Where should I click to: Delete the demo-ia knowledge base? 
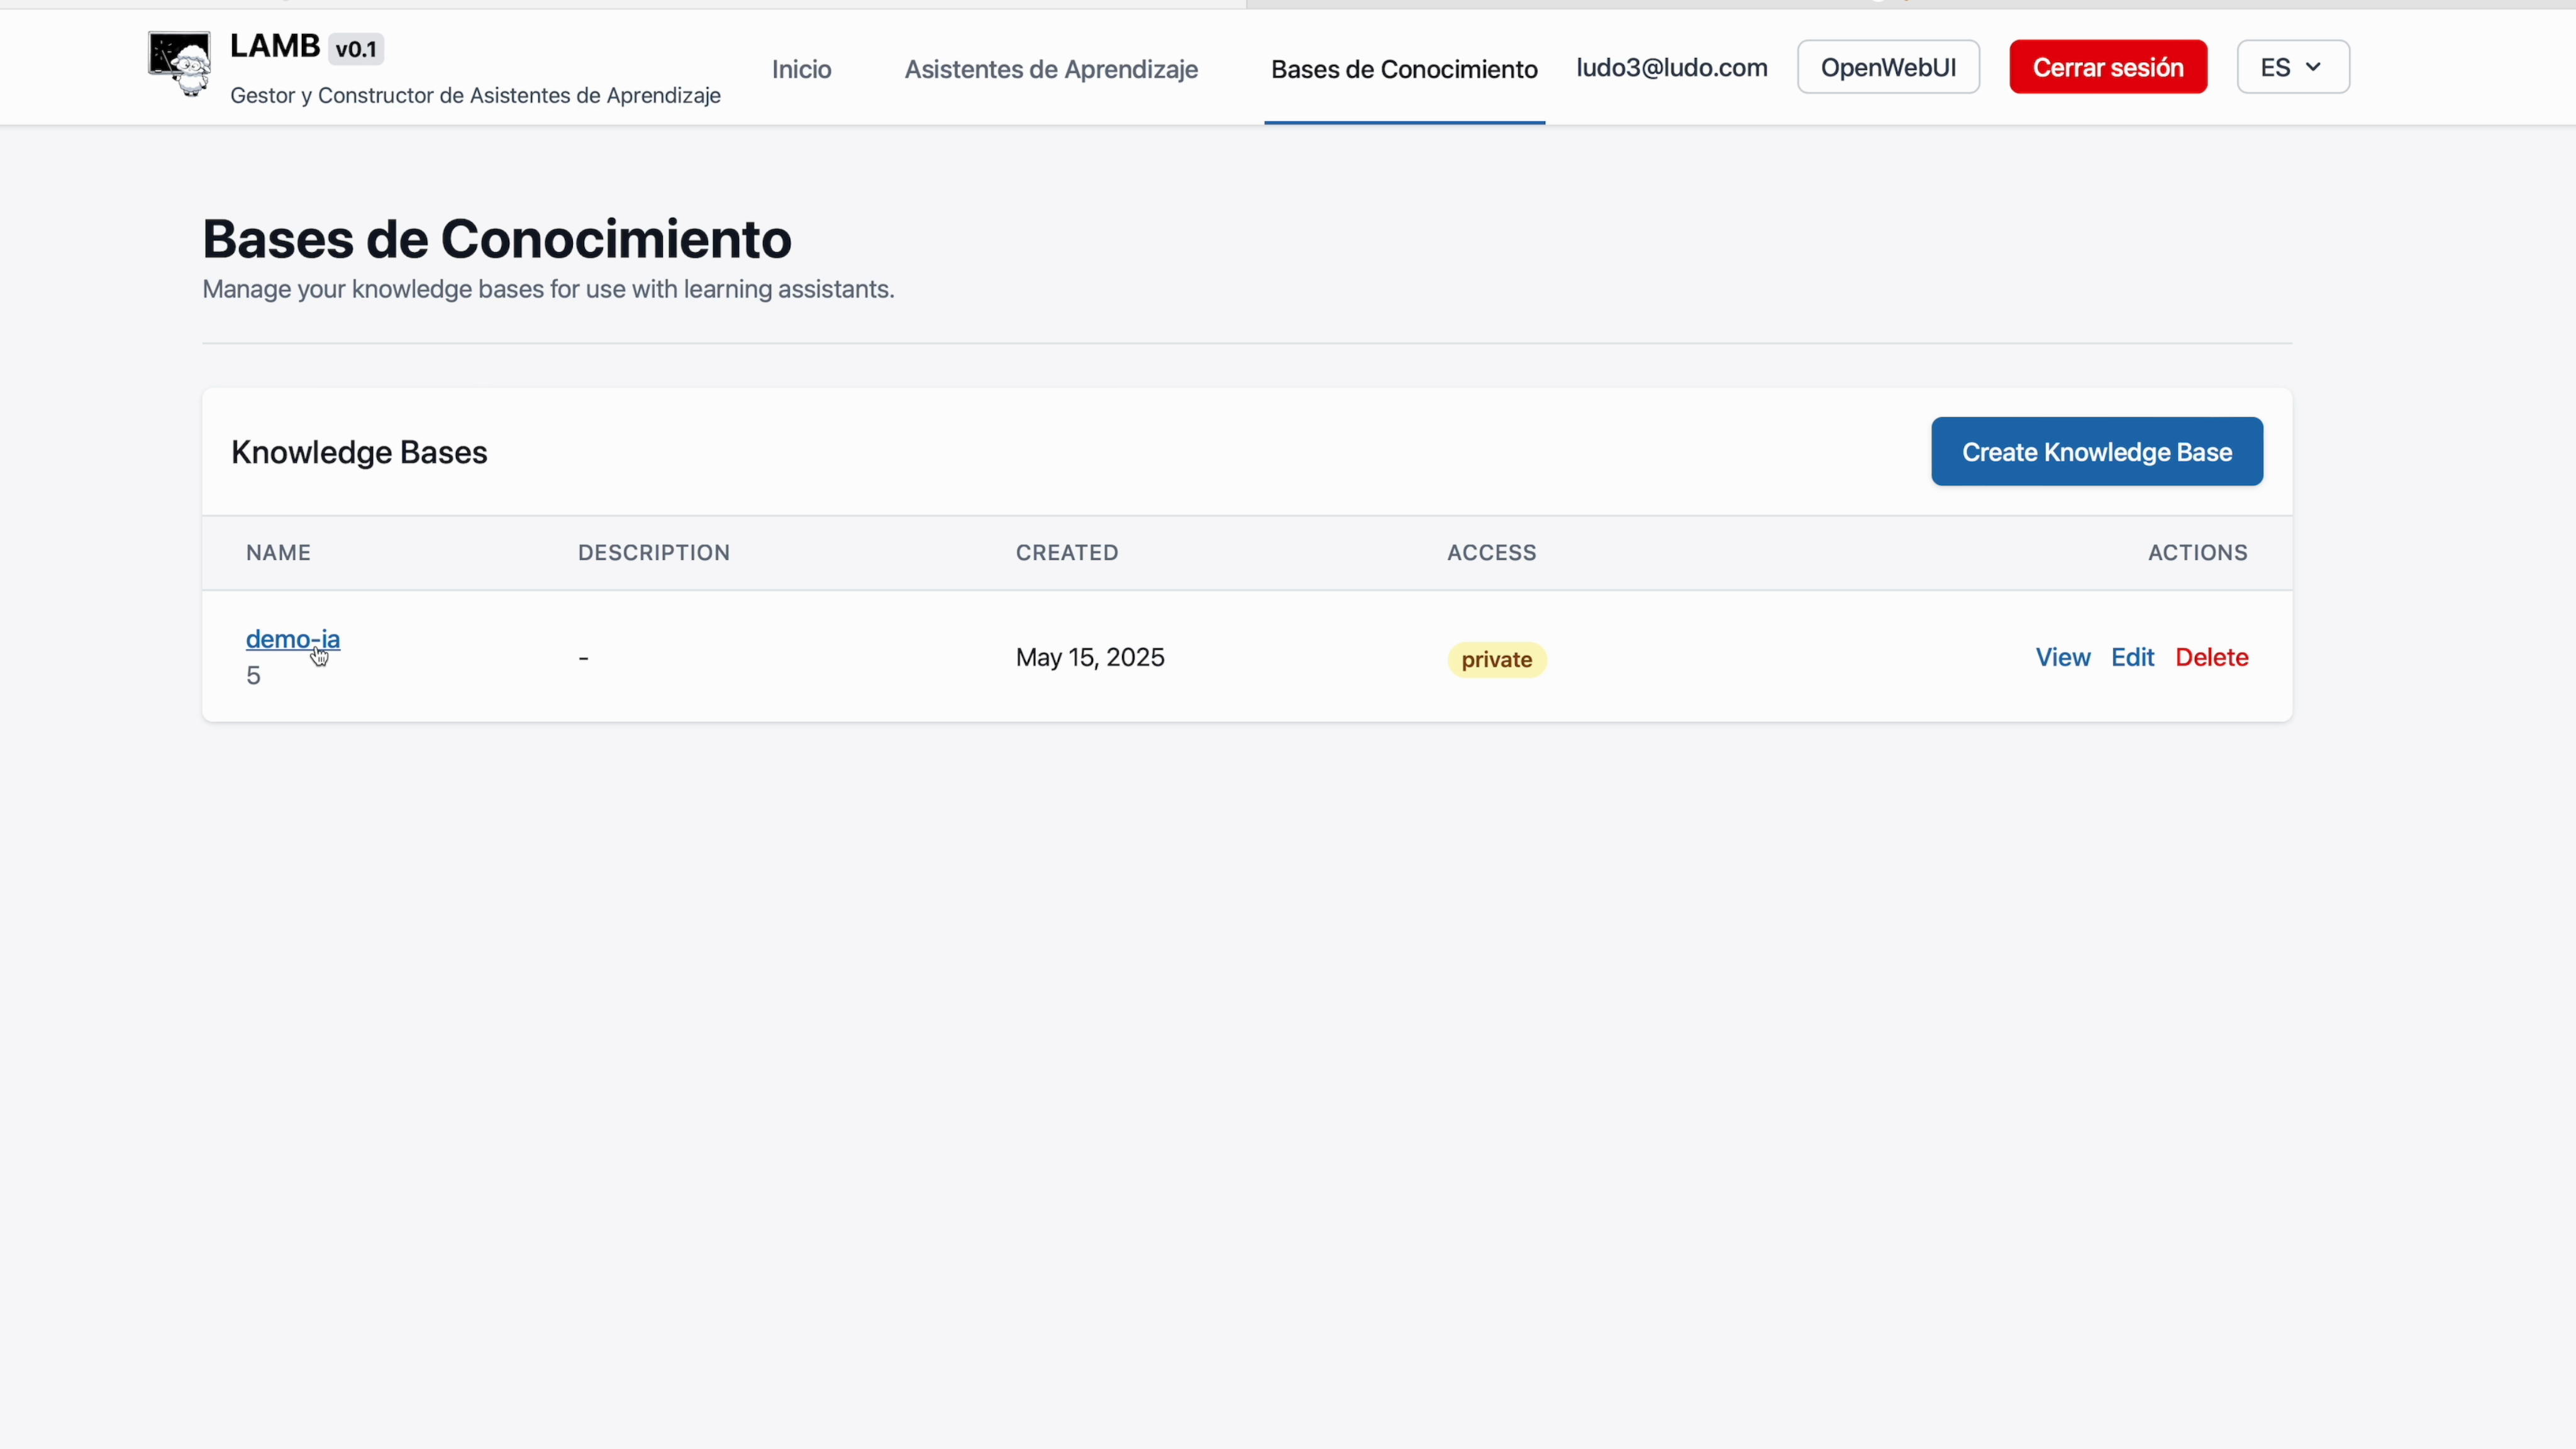click(2211, 657)
